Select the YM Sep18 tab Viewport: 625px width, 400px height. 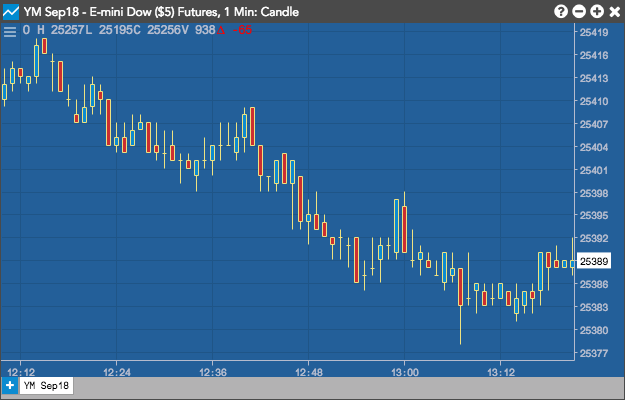46,386
